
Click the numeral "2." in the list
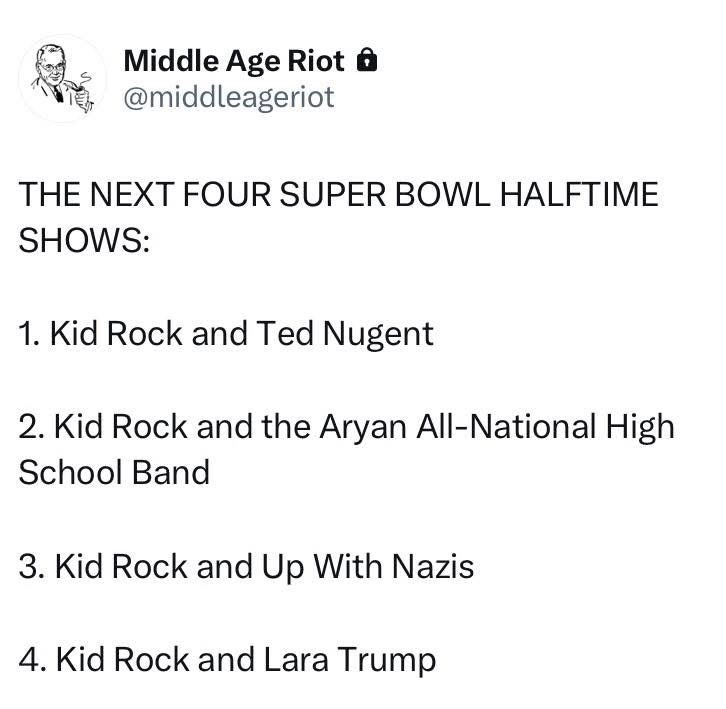31,427
